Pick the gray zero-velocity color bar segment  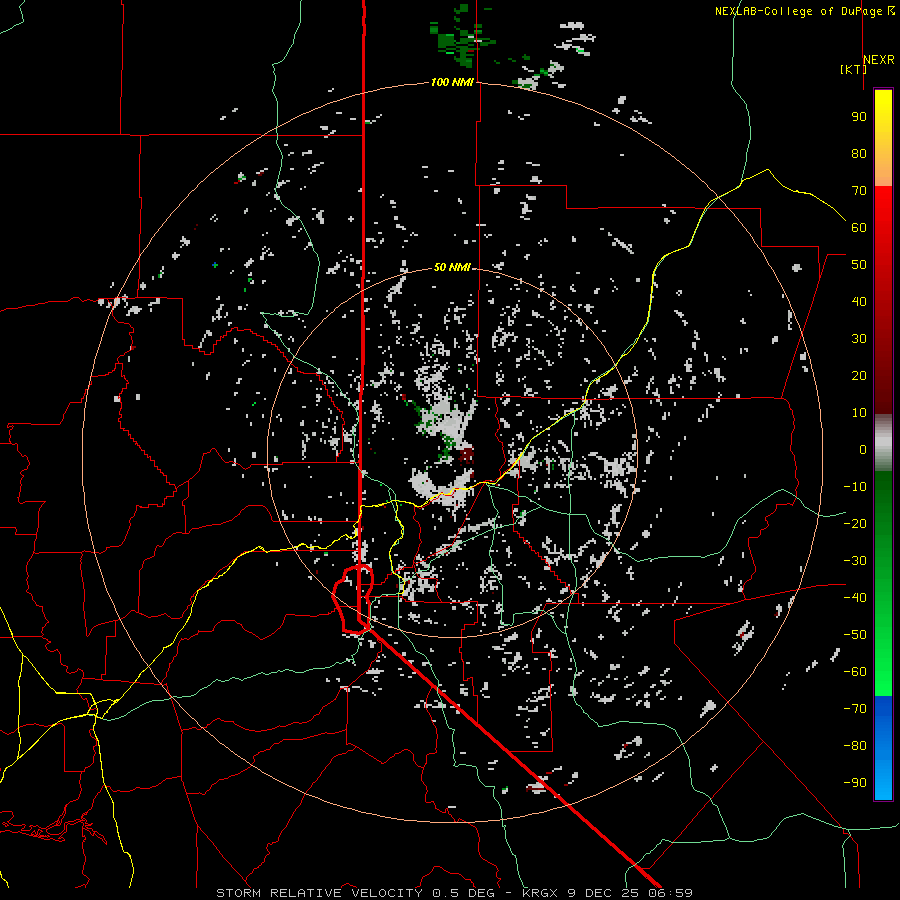click(x=883, y=443)
